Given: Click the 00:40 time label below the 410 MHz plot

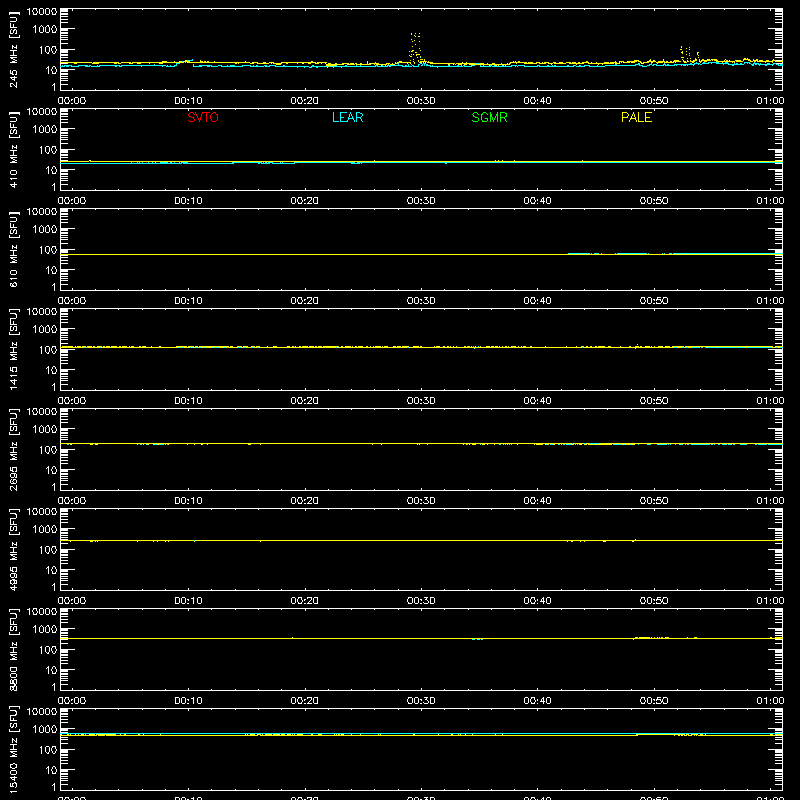Looking at the screenshot, I should pos(537,201).
